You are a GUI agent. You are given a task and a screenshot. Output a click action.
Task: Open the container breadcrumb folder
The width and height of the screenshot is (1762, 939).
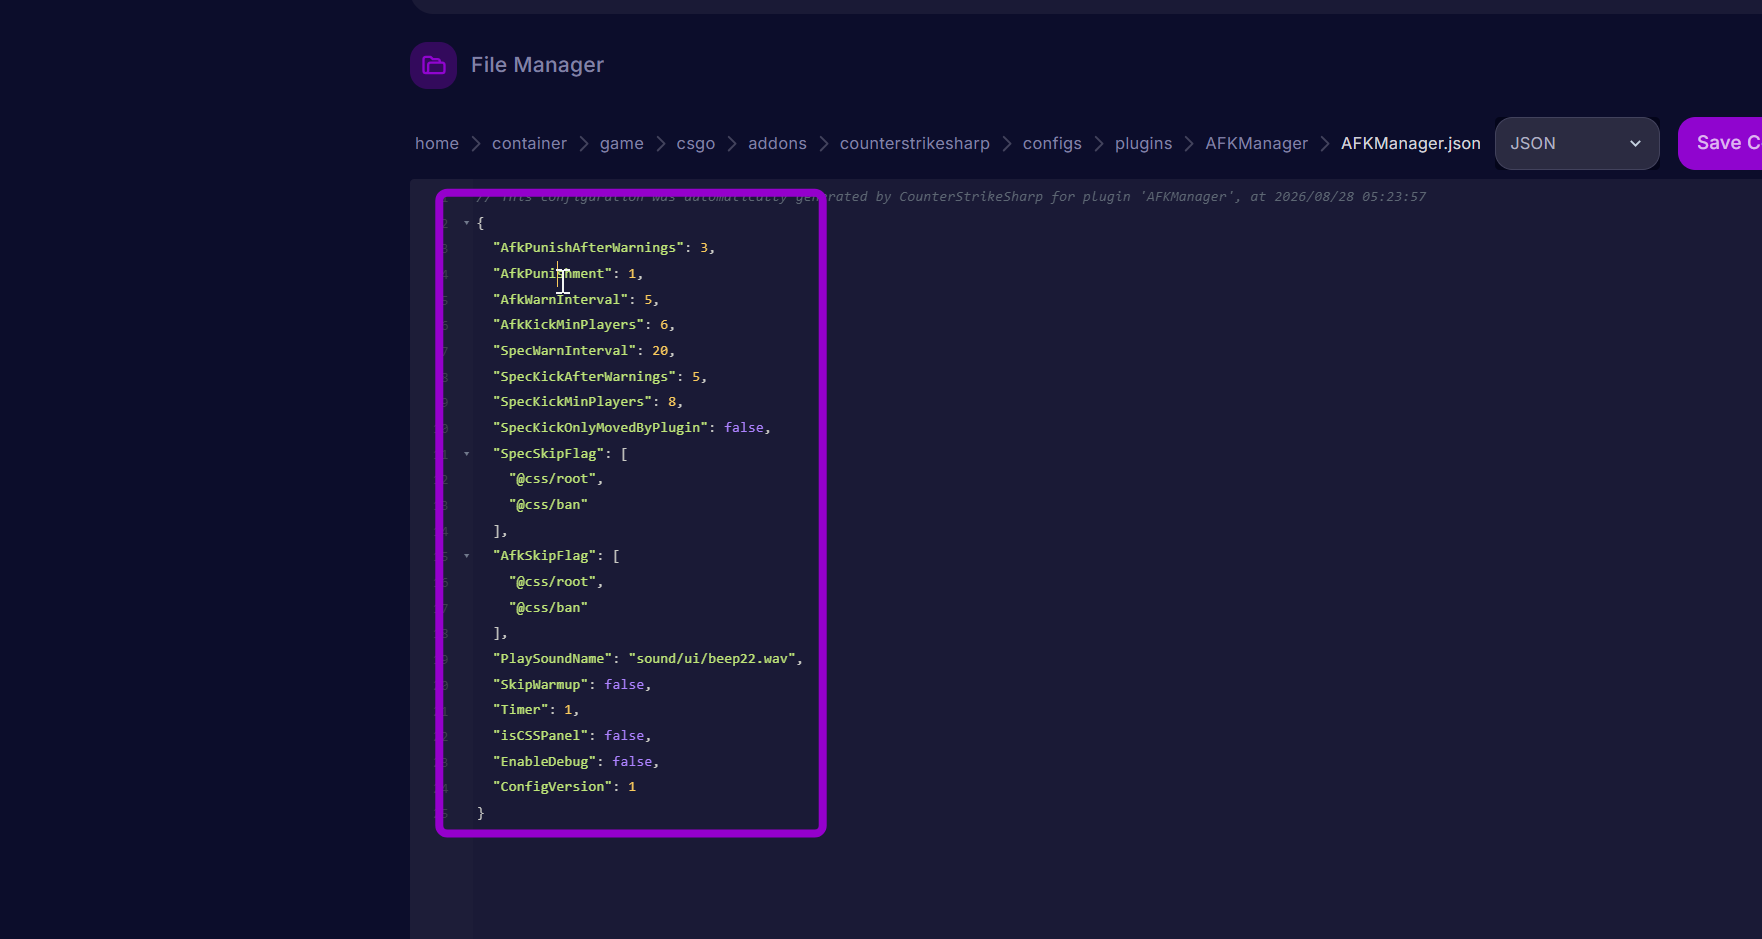(529, 143)
